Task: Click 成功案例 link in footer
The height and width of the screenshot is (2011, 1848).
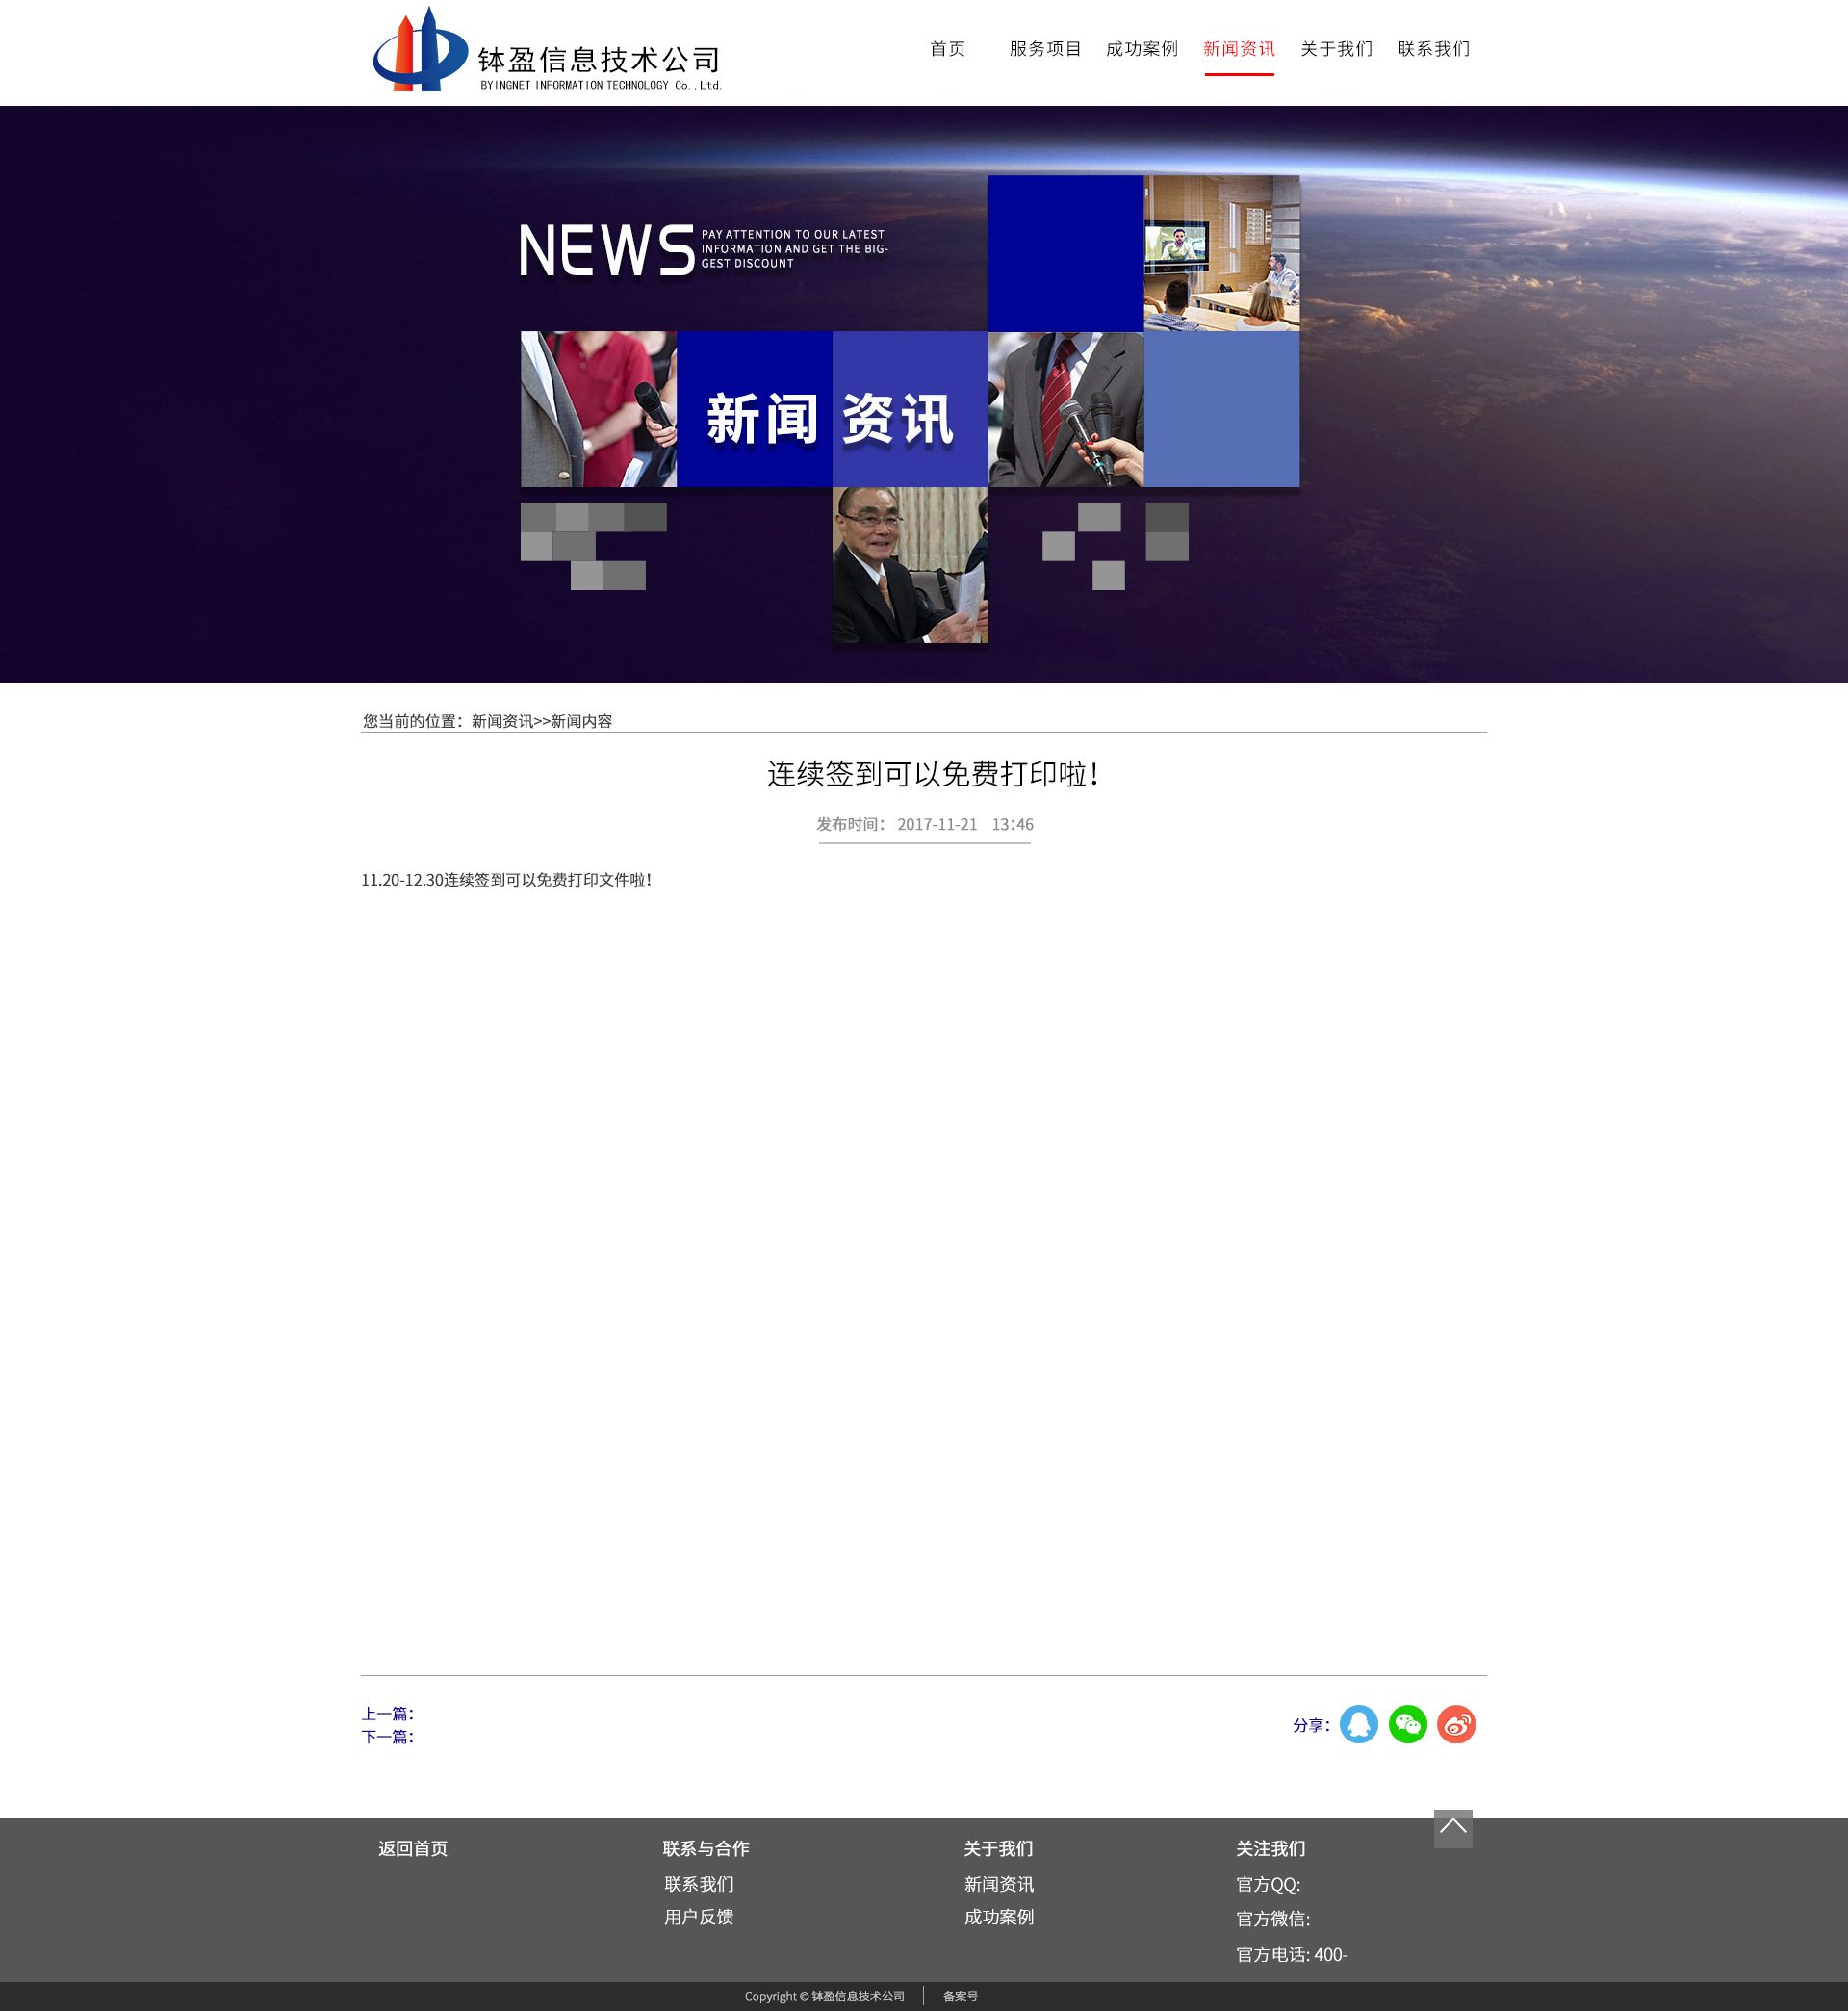Action: pos(998,1916)
